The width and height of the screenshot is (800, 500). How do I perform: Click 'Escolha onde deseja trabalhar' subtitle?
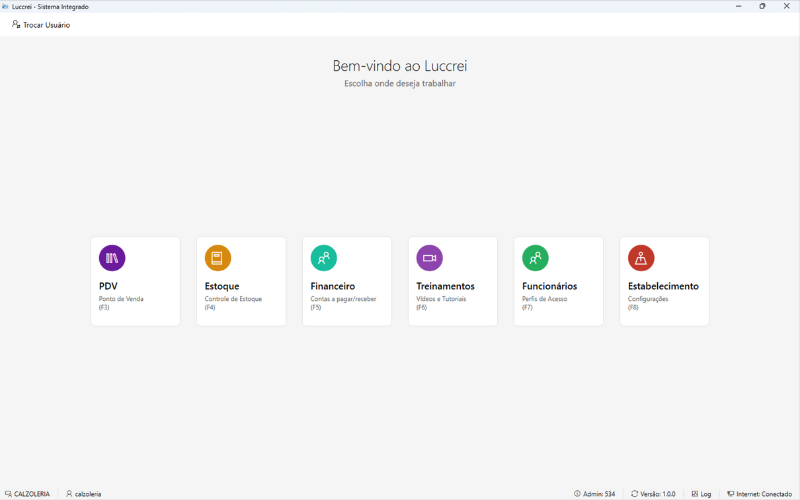[x=399, y=83]
